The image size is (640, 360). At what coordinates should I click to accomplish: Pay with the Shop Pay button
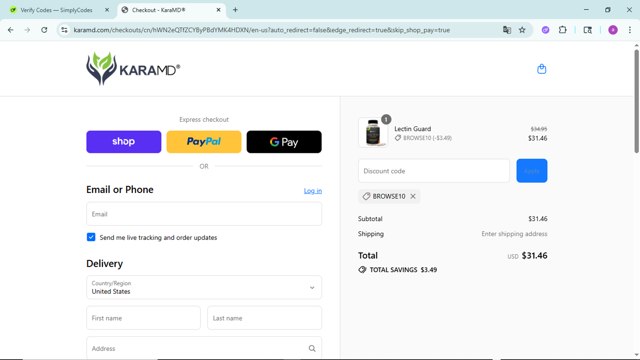(124, 142)
